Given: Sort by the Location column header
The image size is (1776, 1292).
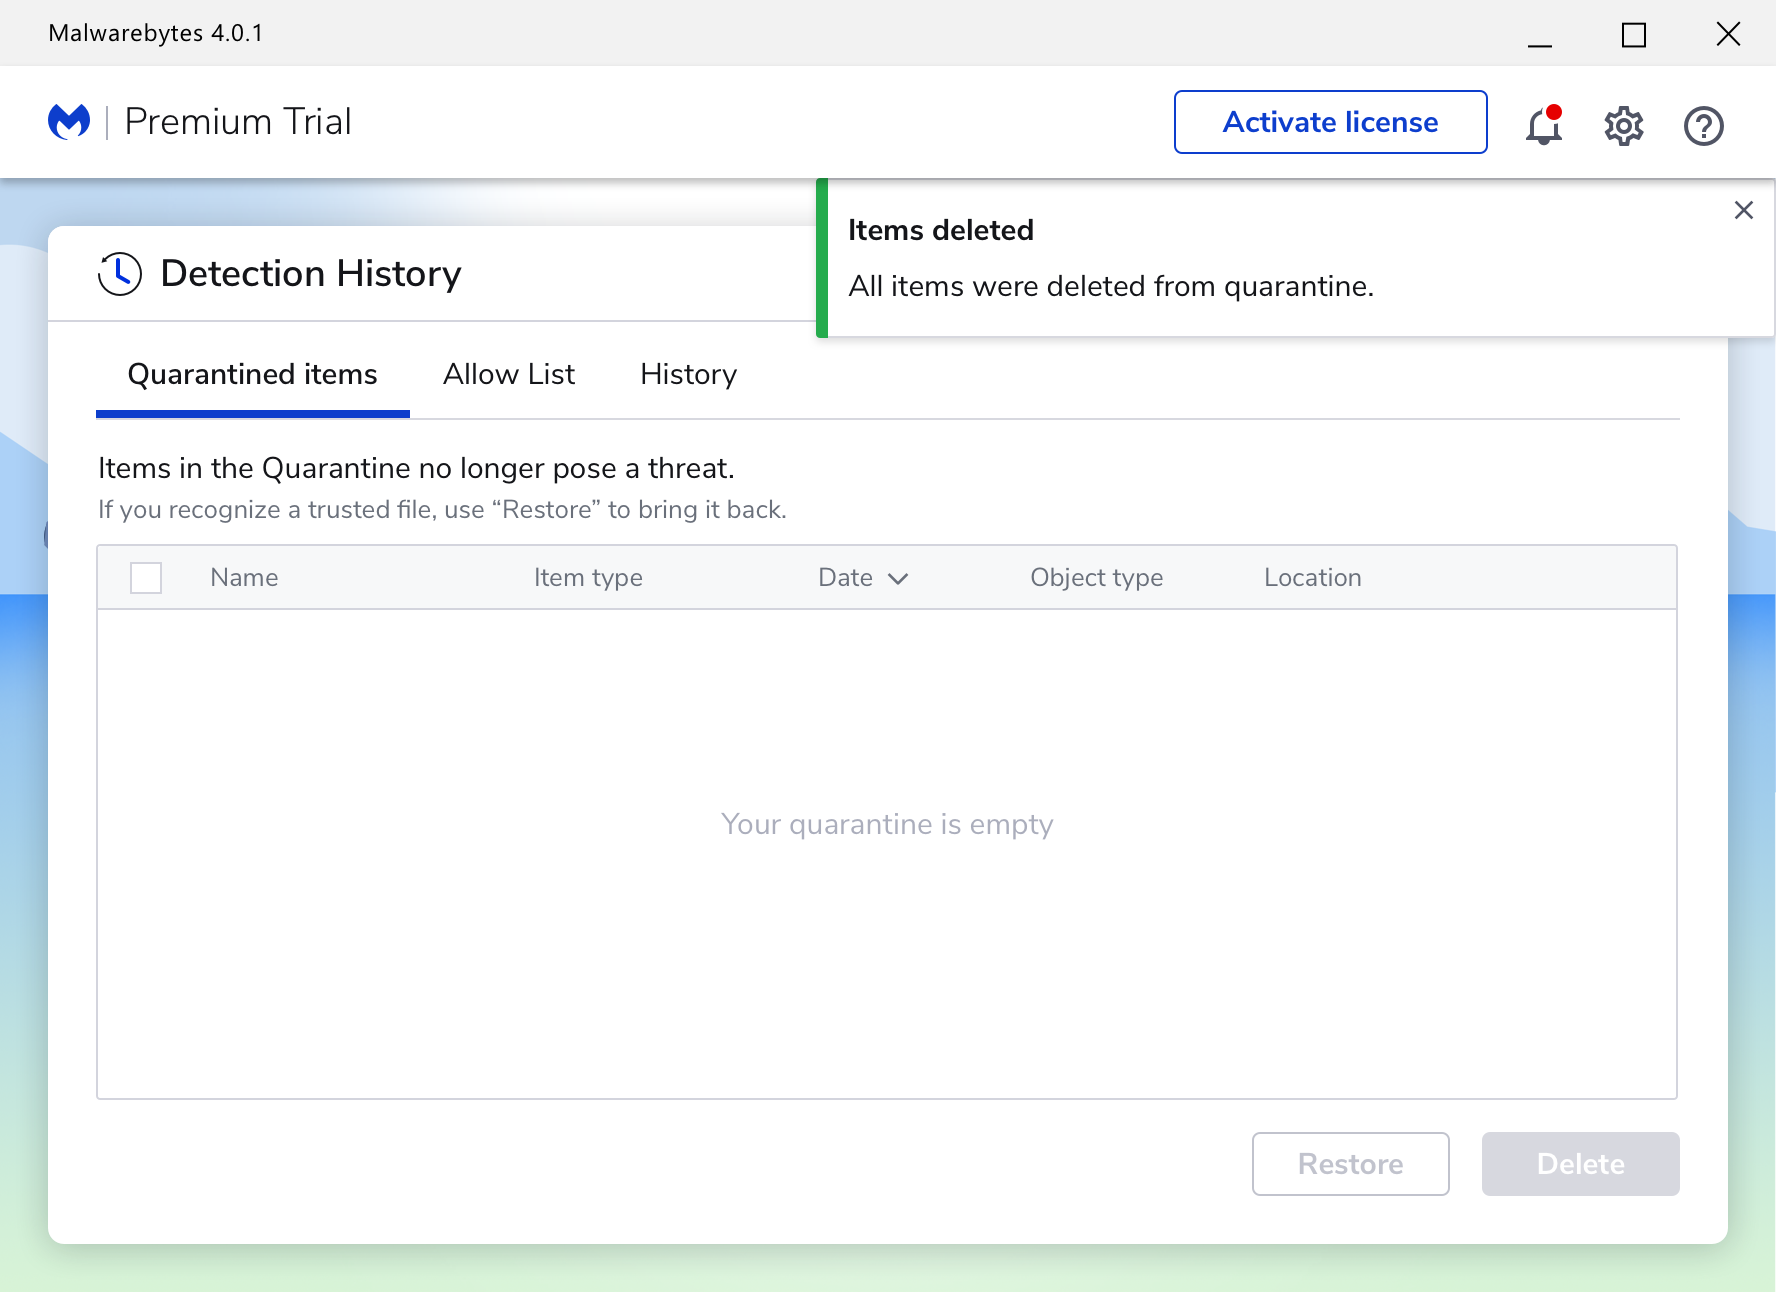Looking at the screenshot, I should point(1313,577).
